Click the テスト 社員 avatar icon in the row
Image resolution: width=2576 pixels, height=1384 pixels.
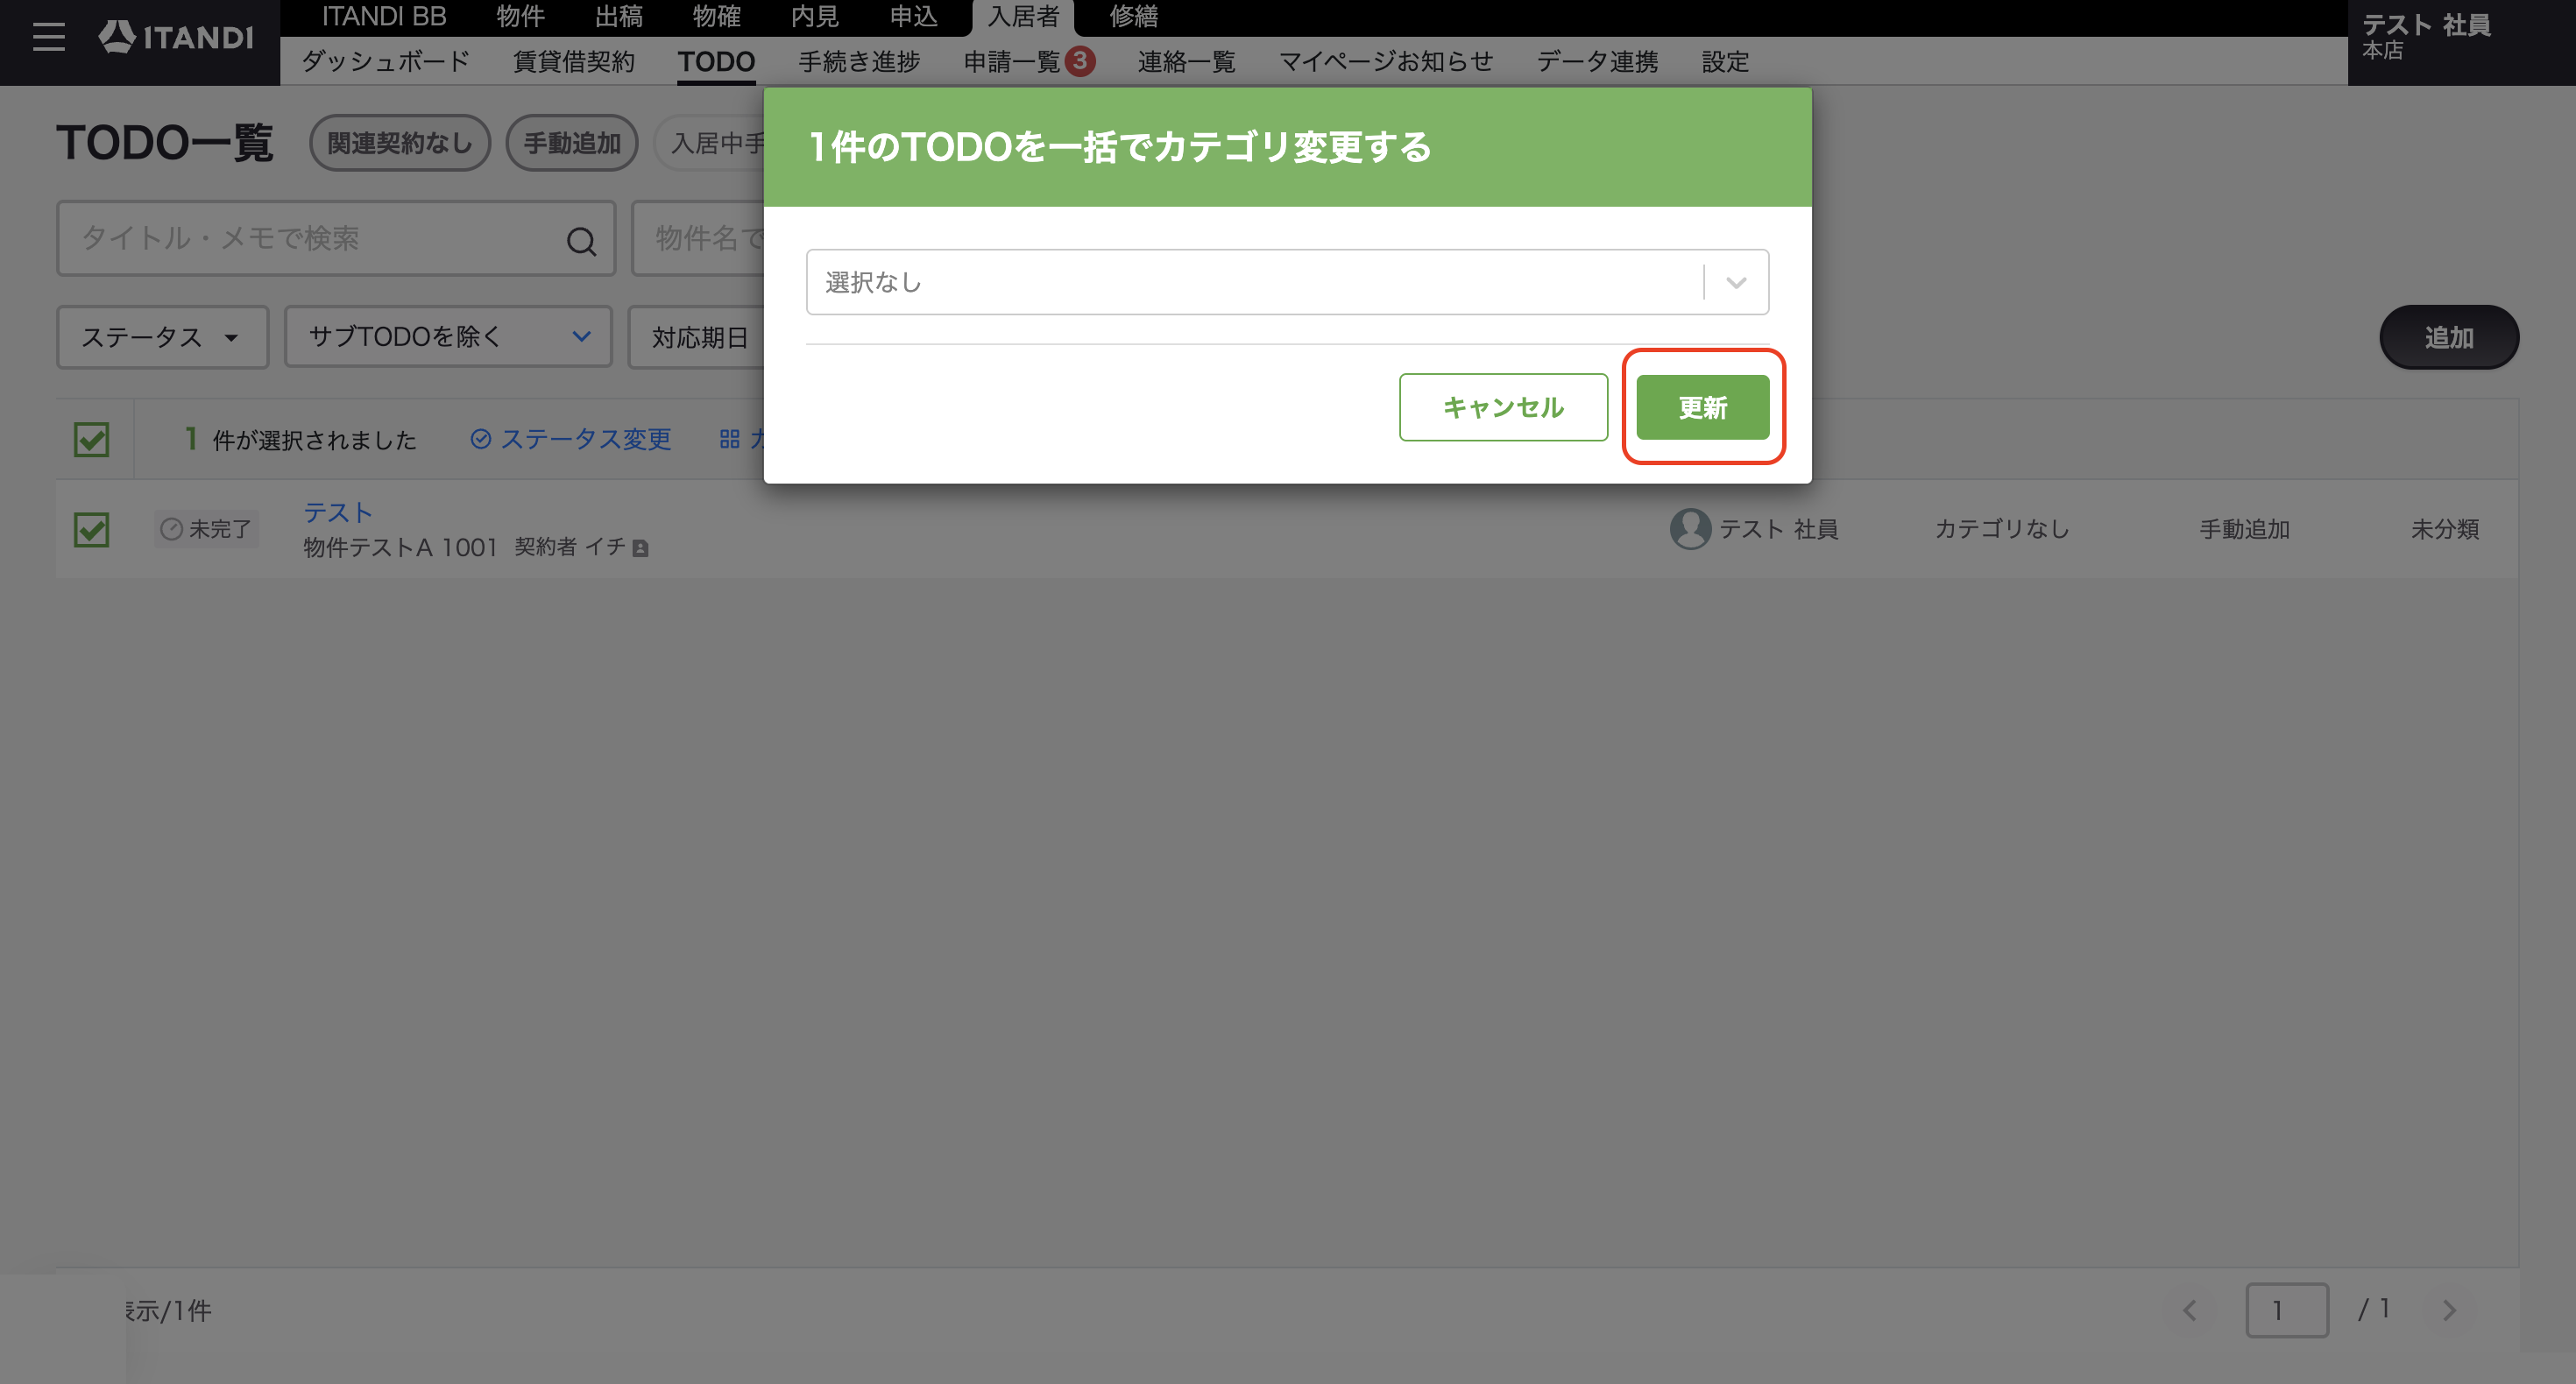(x=1690, y=528)
